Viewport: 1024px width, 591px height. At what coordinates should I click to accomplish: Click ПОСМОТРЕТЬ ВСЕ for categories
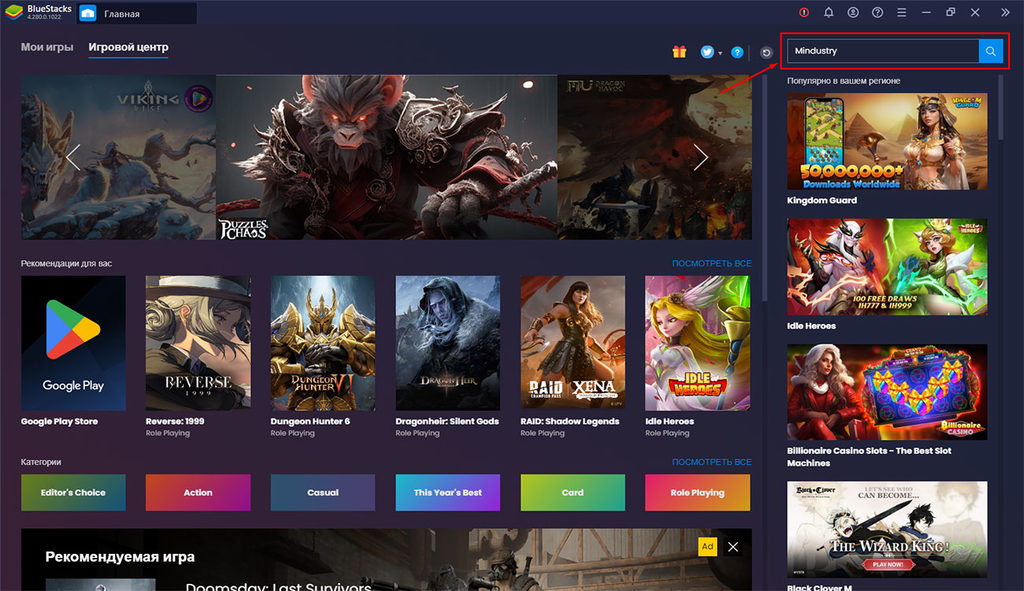point(711,462)
